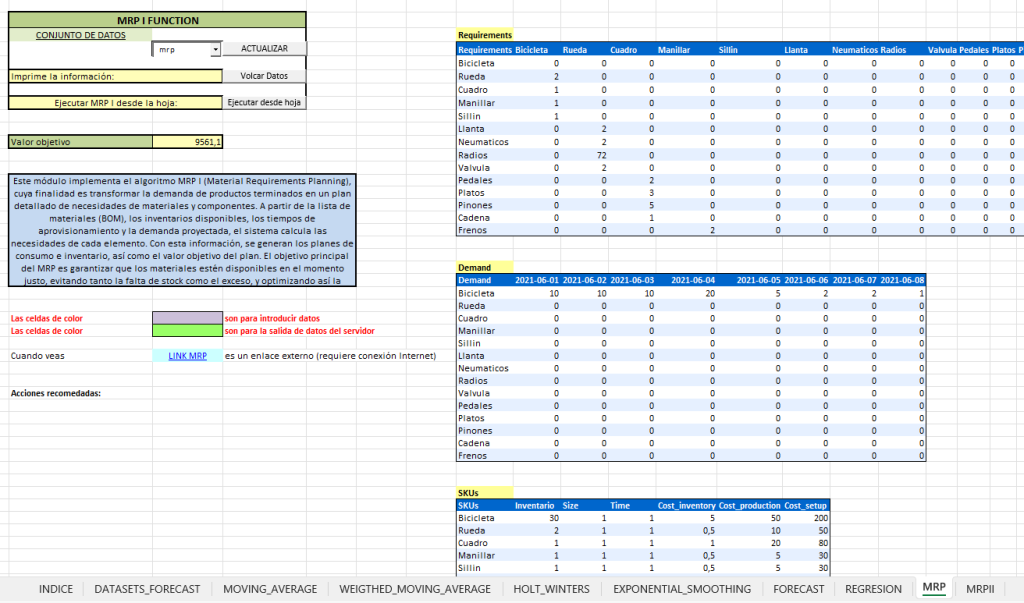This screenshot has width=1024, height=603.
Task: Select the WEIGTHED_MOVING_AVERAGE sheet tab
Action: 415,589
